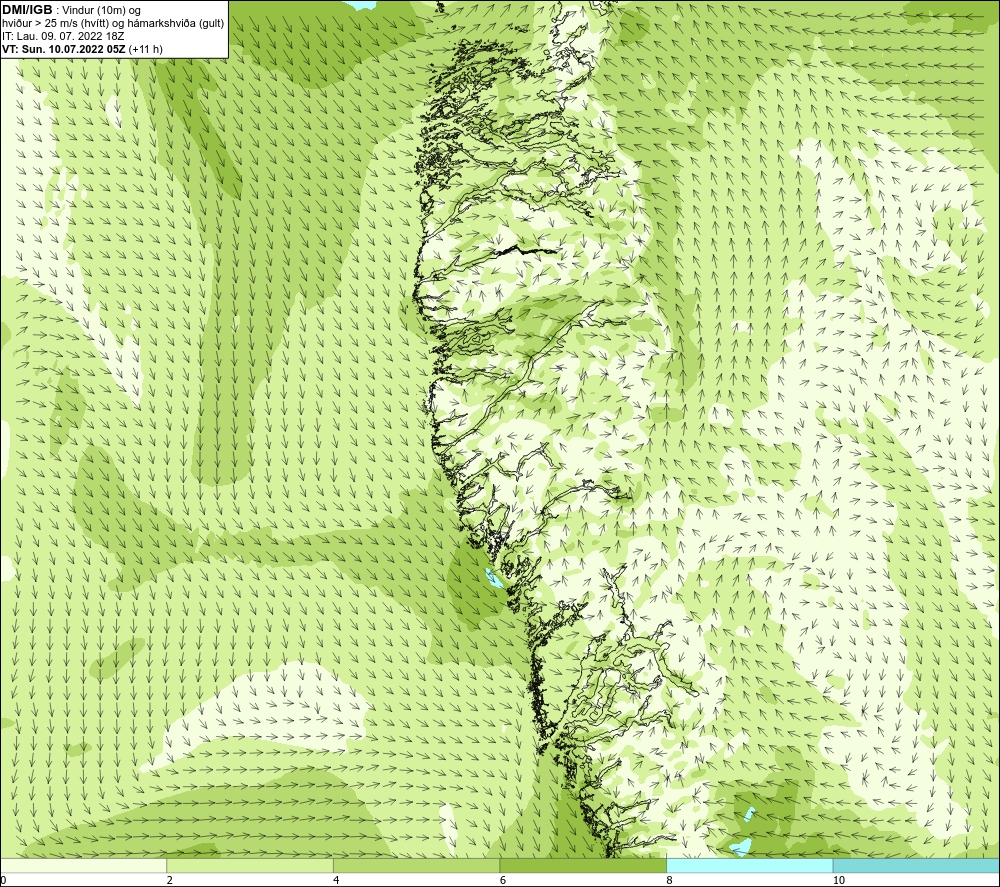Click the scale label '8'
Screen dimensions: 1000x887
click(669, 881)
